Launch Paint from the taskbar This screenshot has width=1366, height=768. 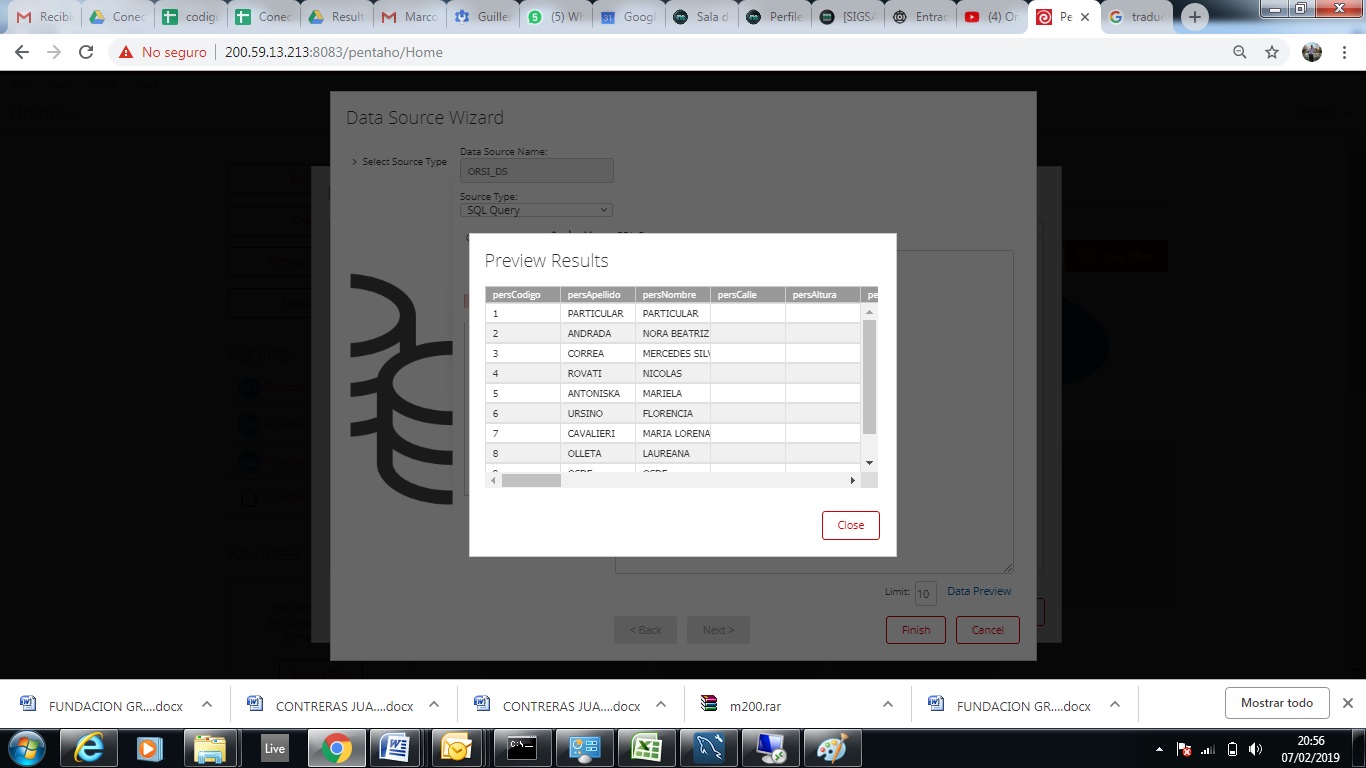(x=832, y=748)
